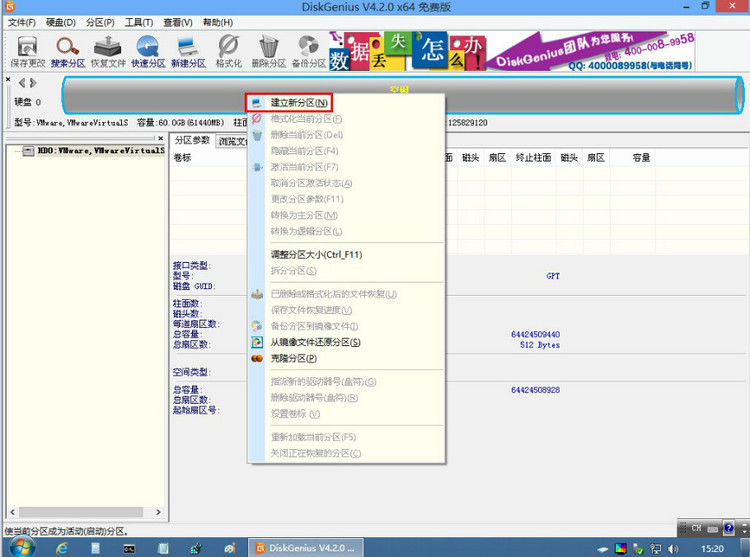Open the 工具(T) menu in menu bar

point(139,22)
